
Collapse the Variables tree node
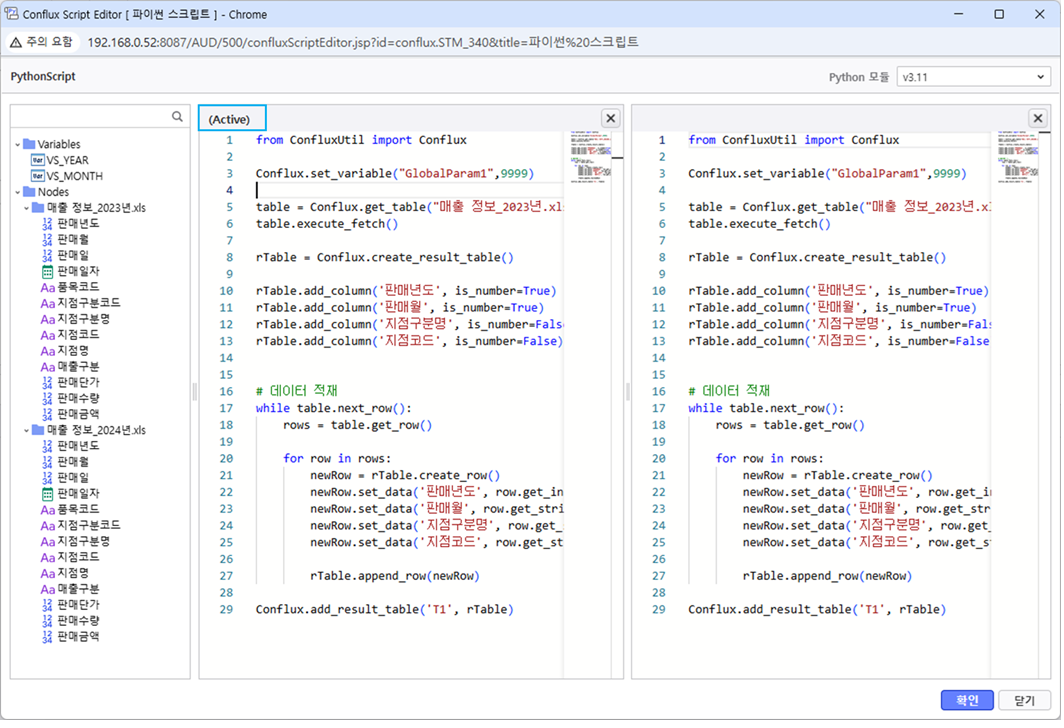coord(18,144)
